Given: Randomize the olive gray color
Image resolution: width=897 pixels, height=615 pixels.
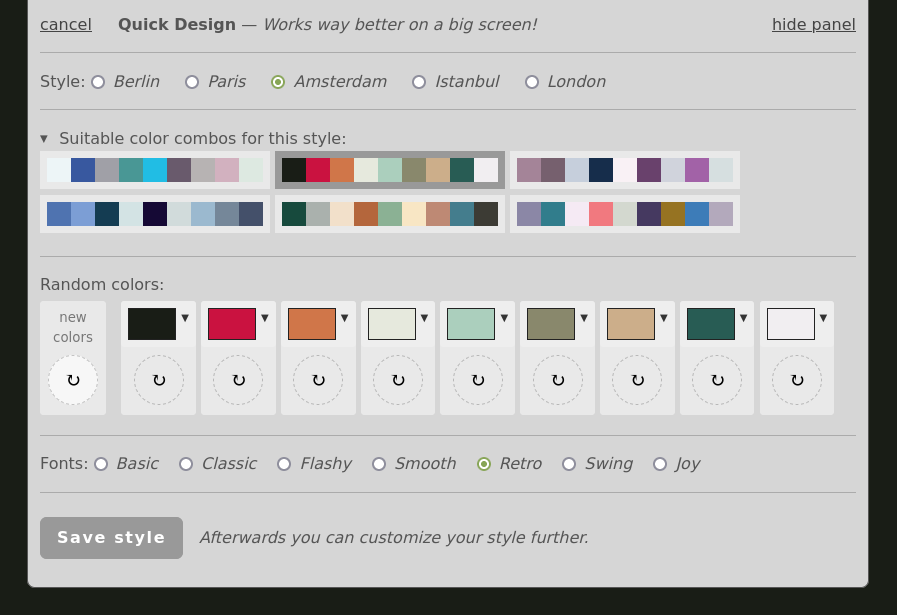Looking at the screenshot, I should tap(558, 380).
